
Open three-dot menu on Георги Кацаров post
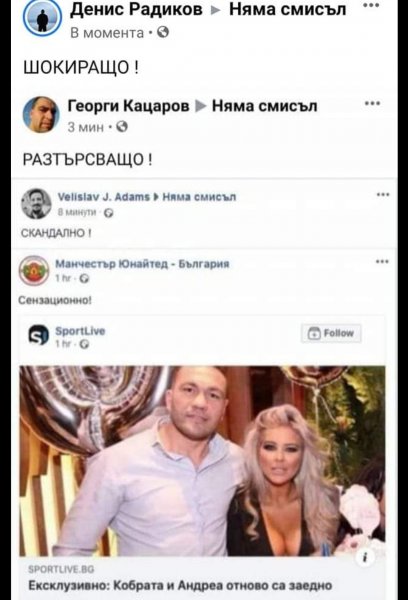[x=372, y=104]
